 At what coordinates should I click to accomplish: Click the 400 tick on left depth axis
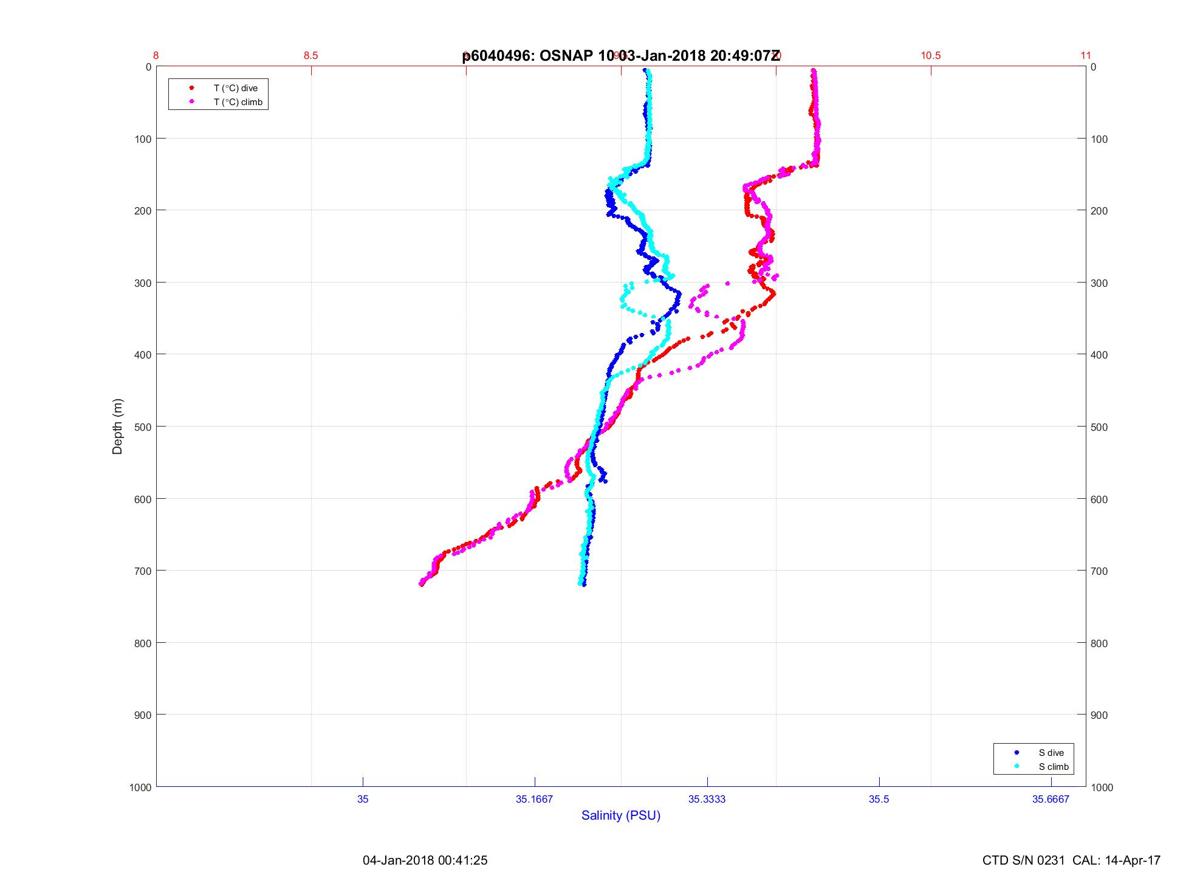141,355
